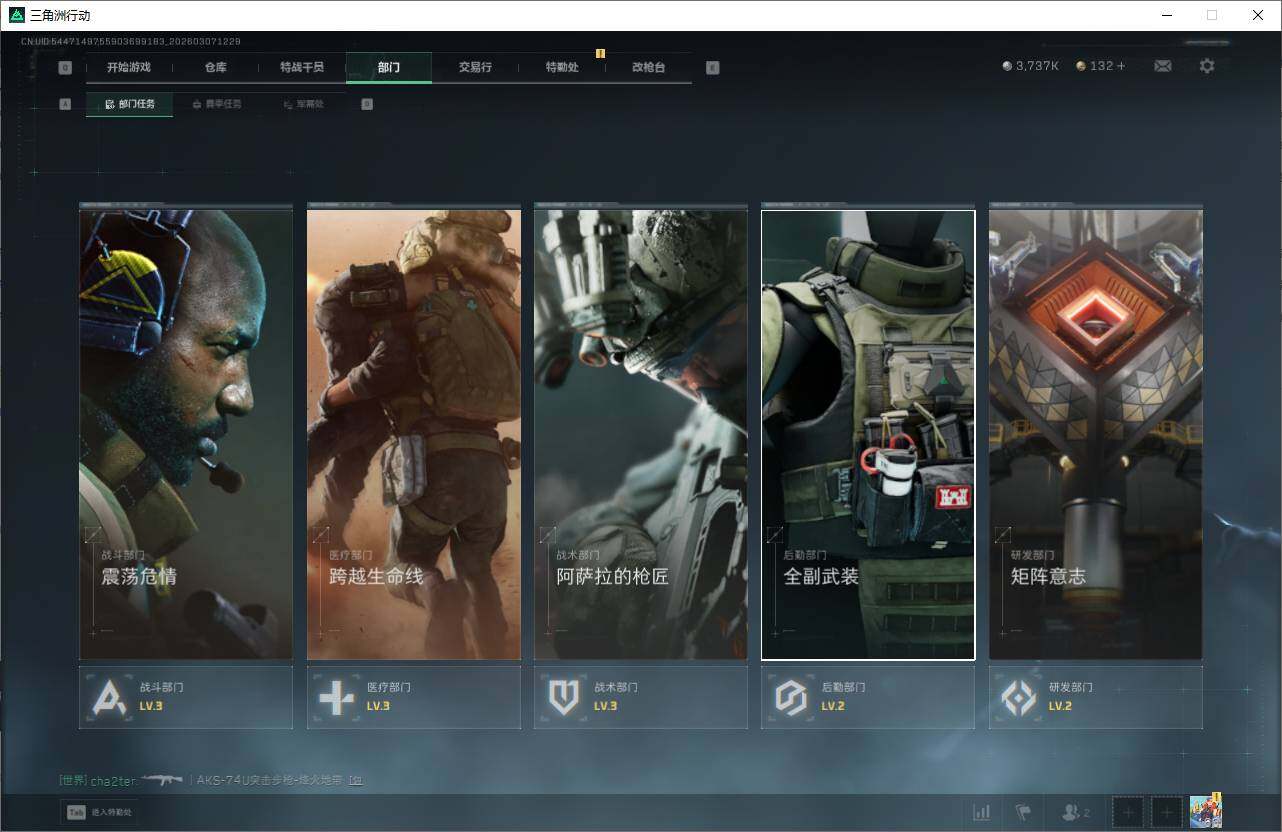The height and width of the screenshot is (832, 1282).
Task: Click the second empty squad slot plus
Action: click(1166, 813)
